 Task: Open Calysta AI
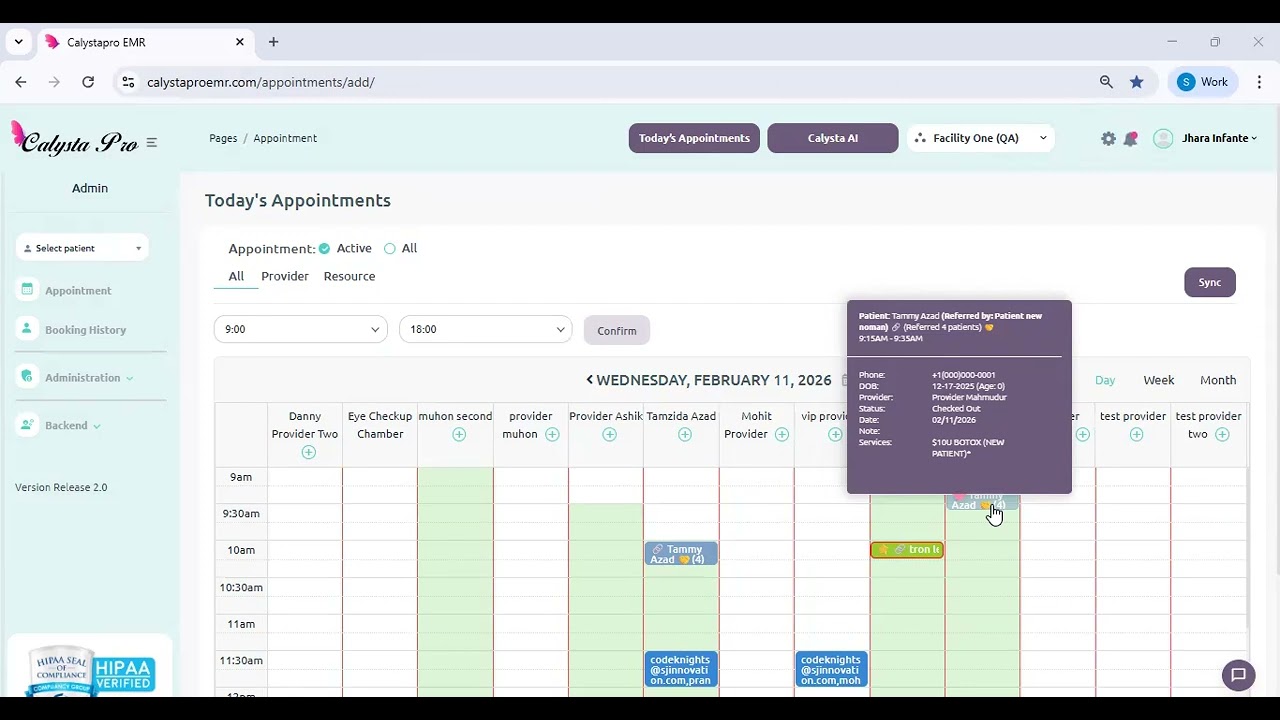click(x=833, y=138)
